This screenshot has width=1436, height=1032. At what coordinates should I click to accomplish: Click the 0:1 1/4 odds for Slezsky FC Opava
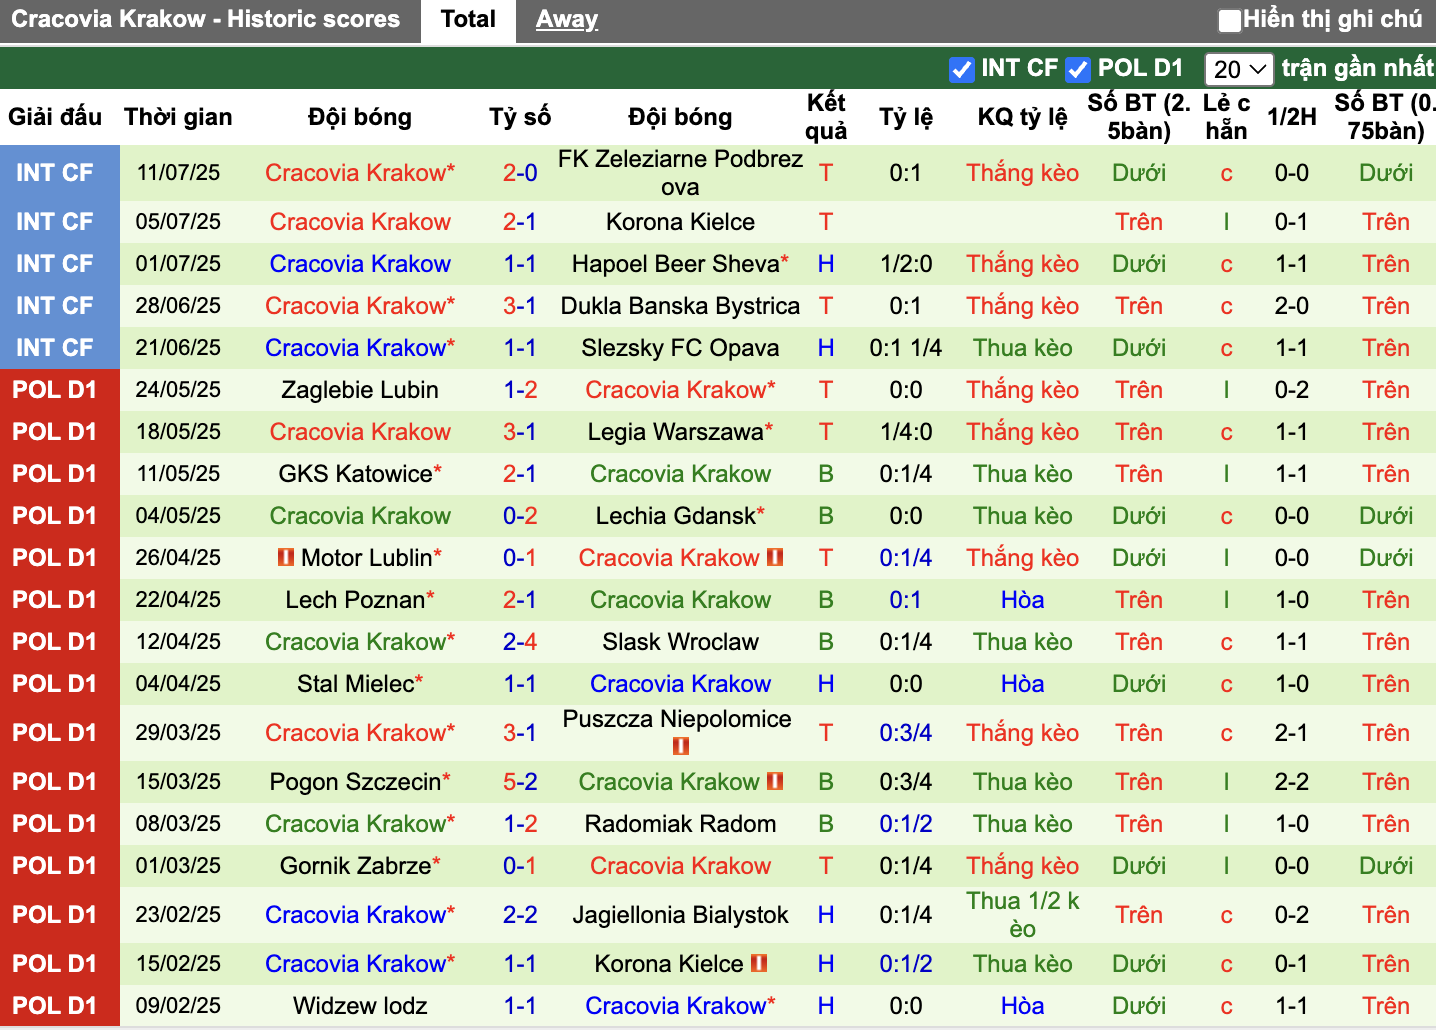(x=906, y=348)
